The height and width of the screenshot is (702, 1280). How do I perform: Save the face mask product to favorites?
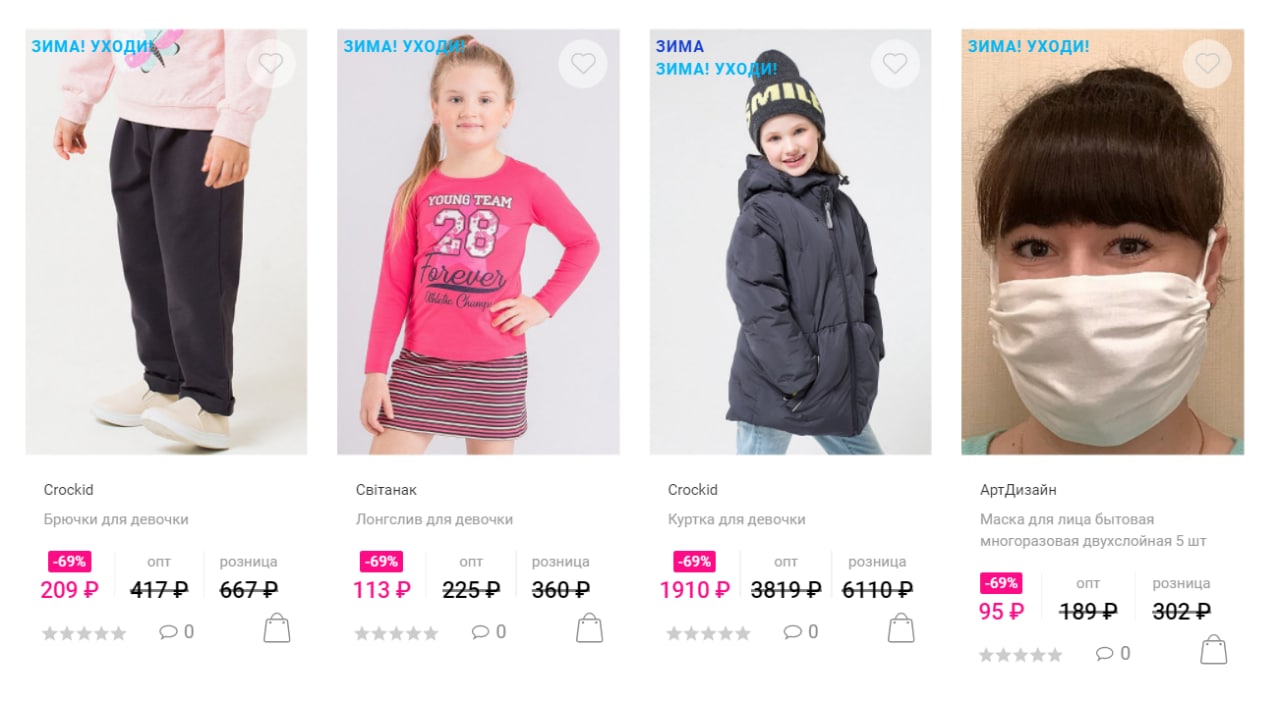(x=1207, y=64)
